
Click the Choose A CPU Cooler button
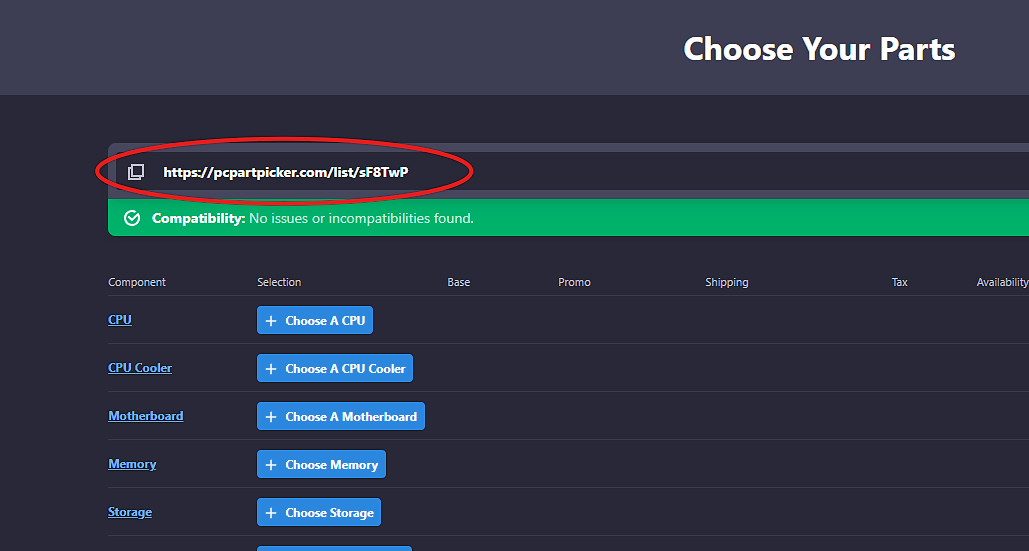[335, 369]
